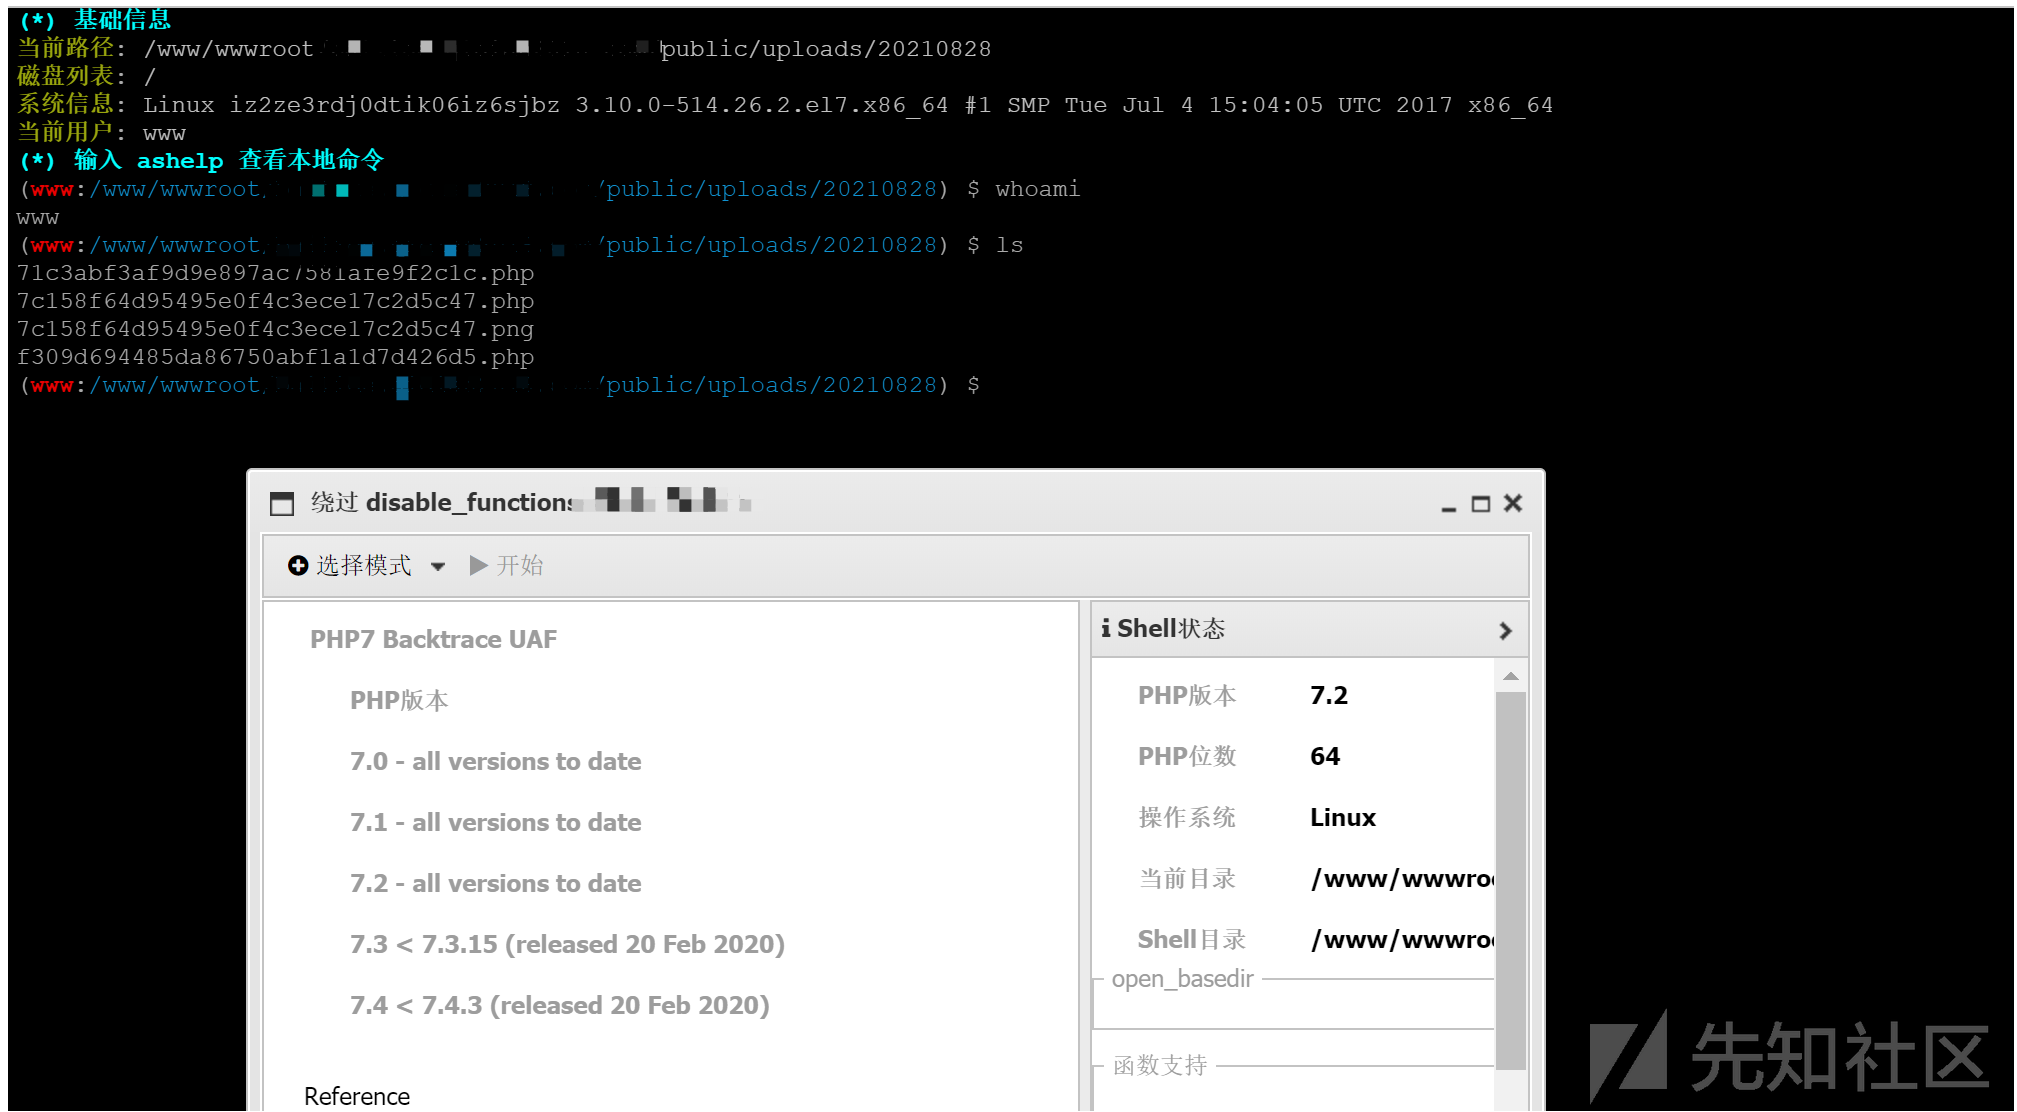Click the info icon next to Shell状态
This screenshot has height=1112, width=2017.
click(1106, 629)
